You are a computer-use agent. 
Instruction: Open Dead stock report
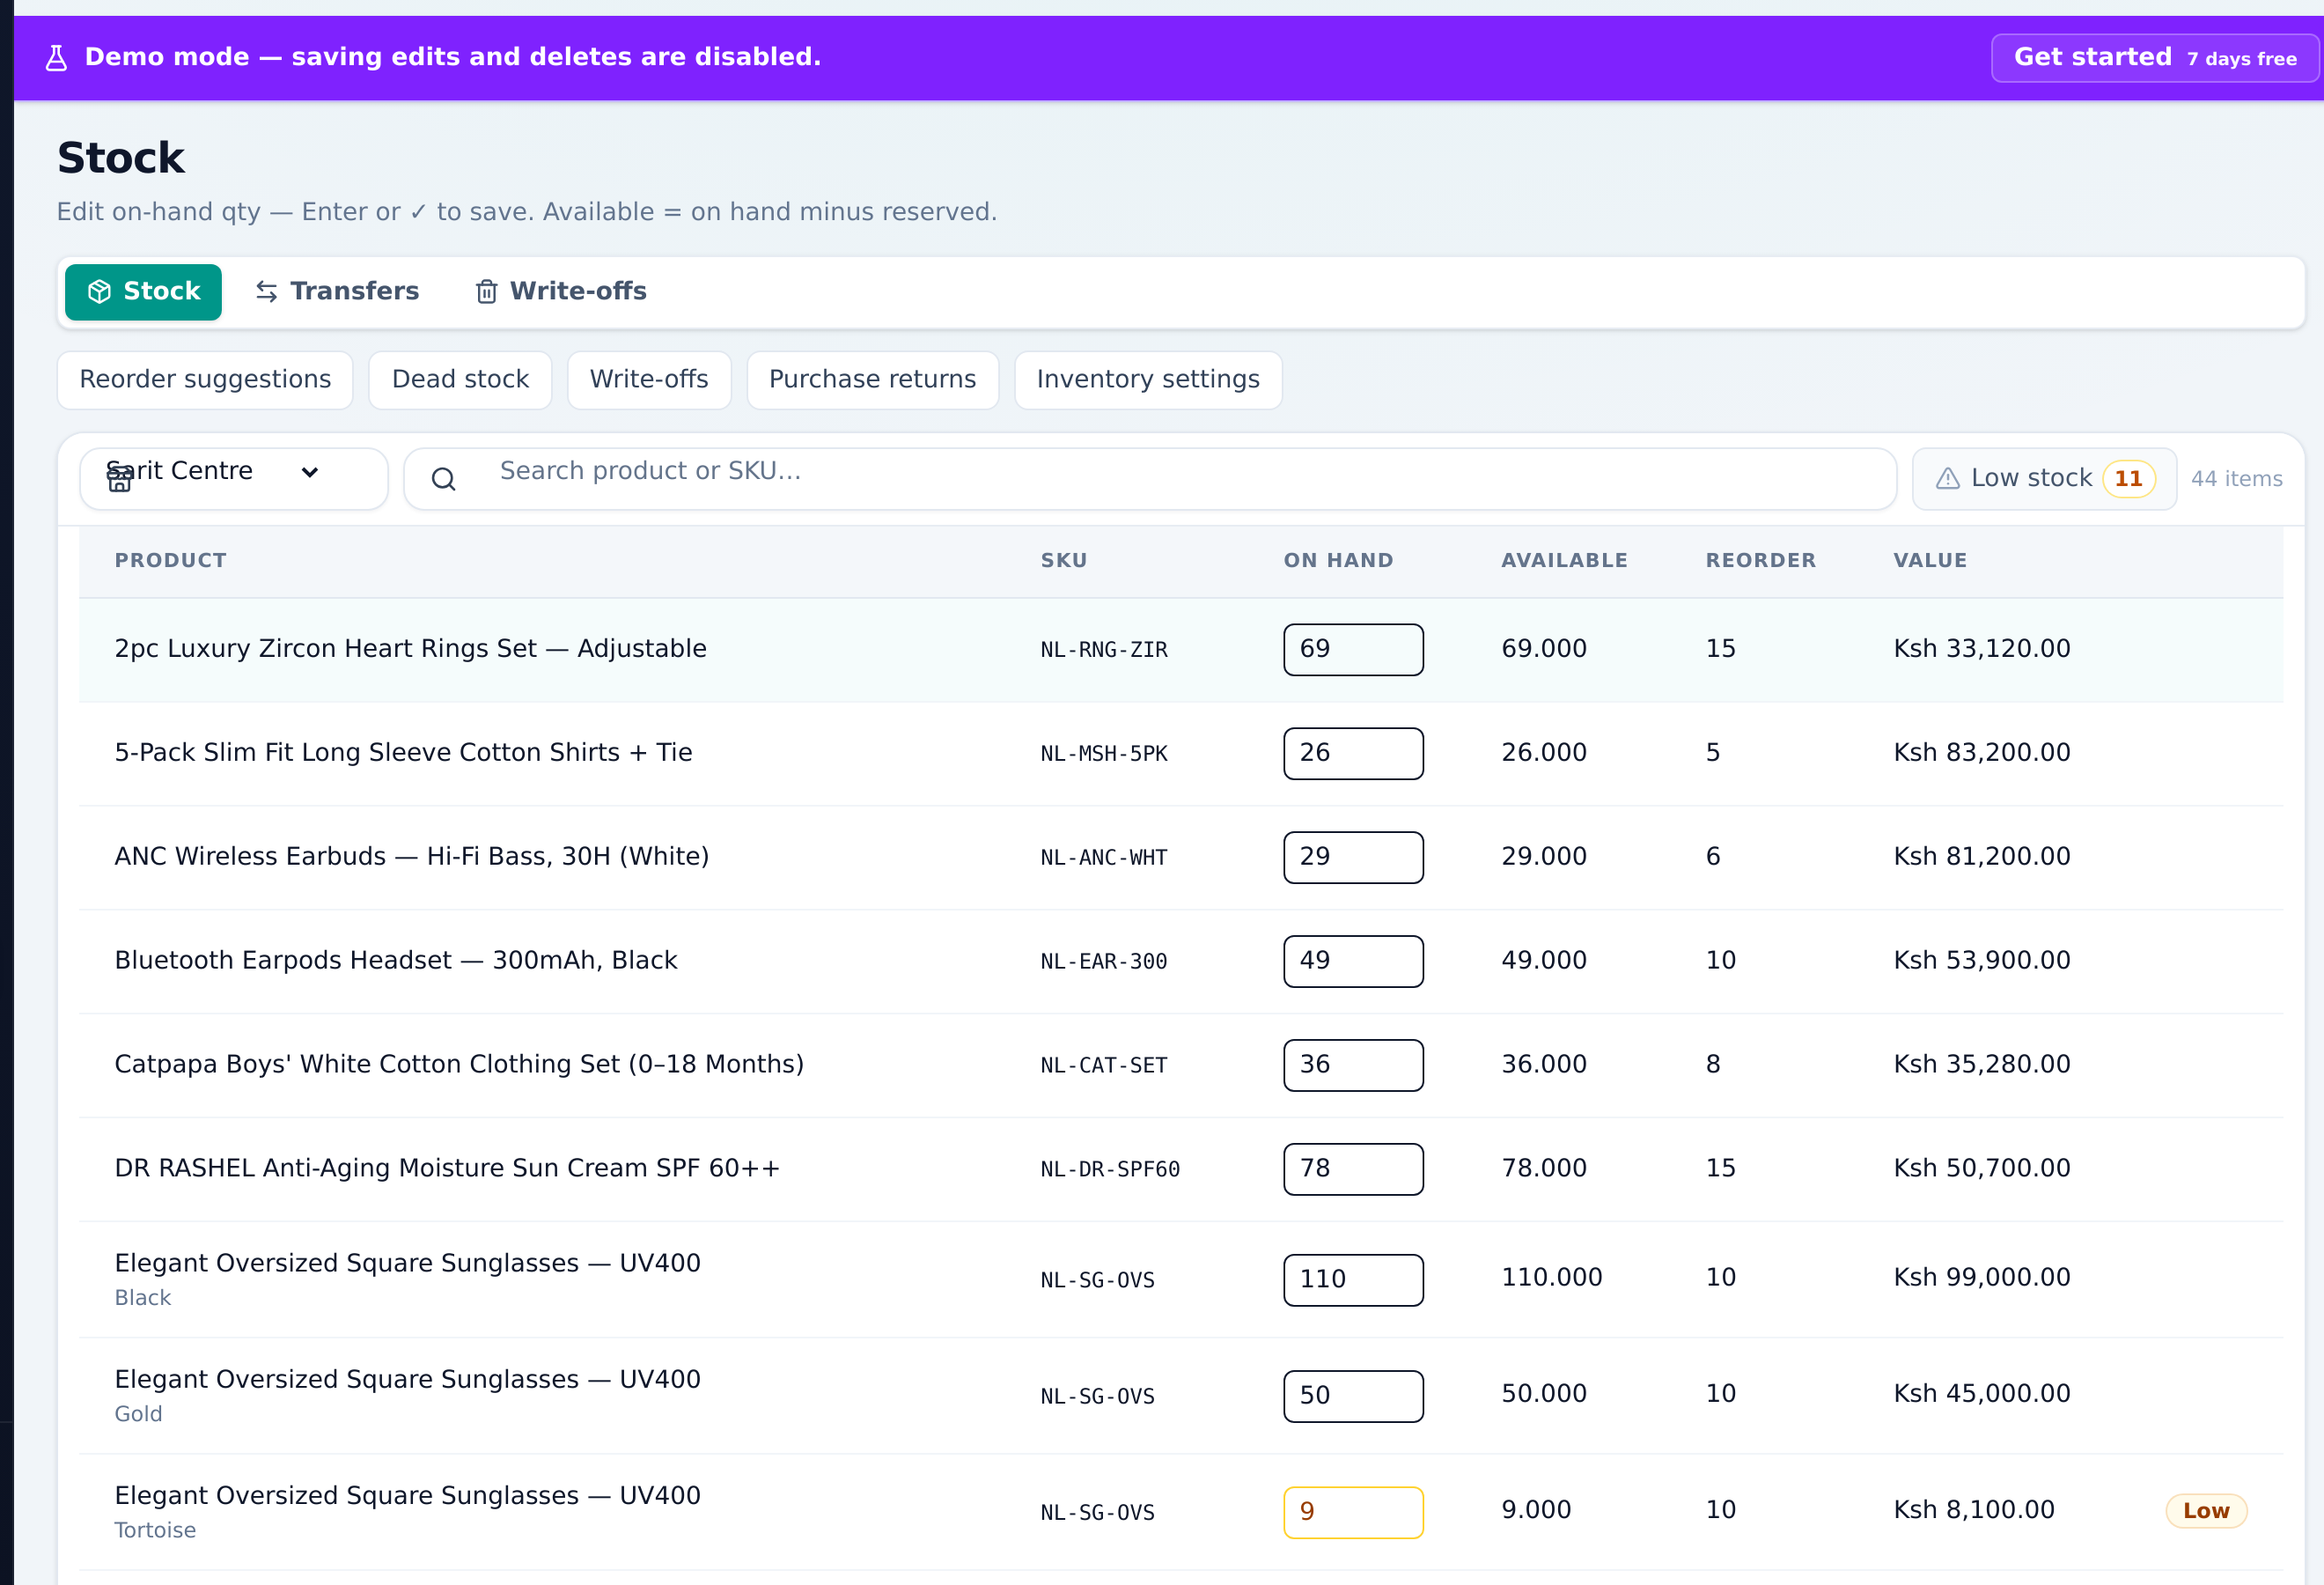point(460,380)
